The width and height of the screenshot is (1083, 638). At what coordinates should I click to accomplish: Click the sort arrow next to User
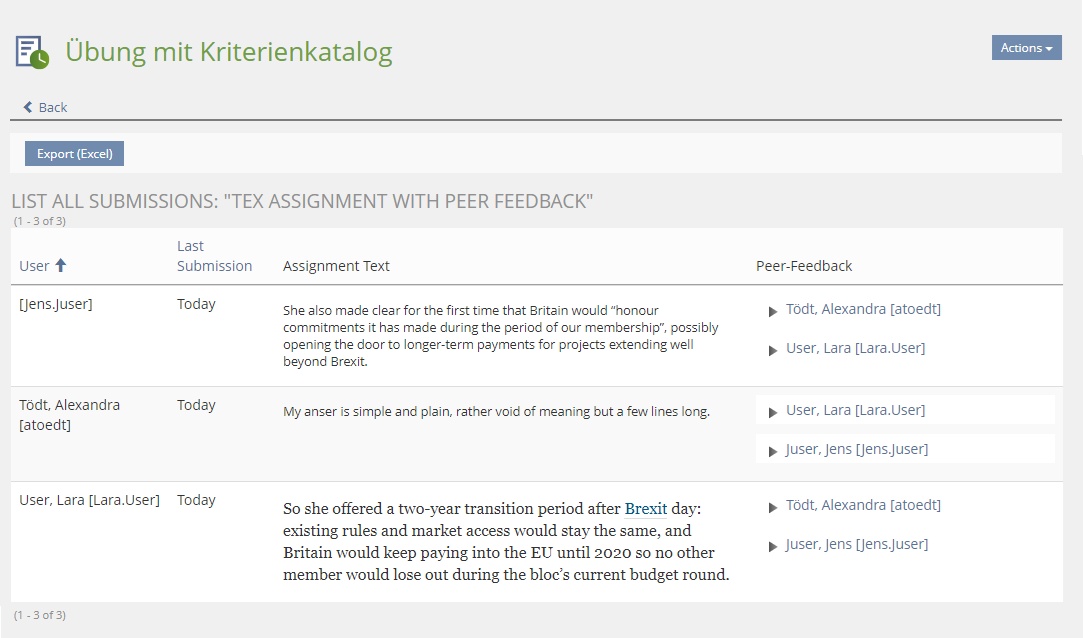pyautogui.click(x=60, y=265)
